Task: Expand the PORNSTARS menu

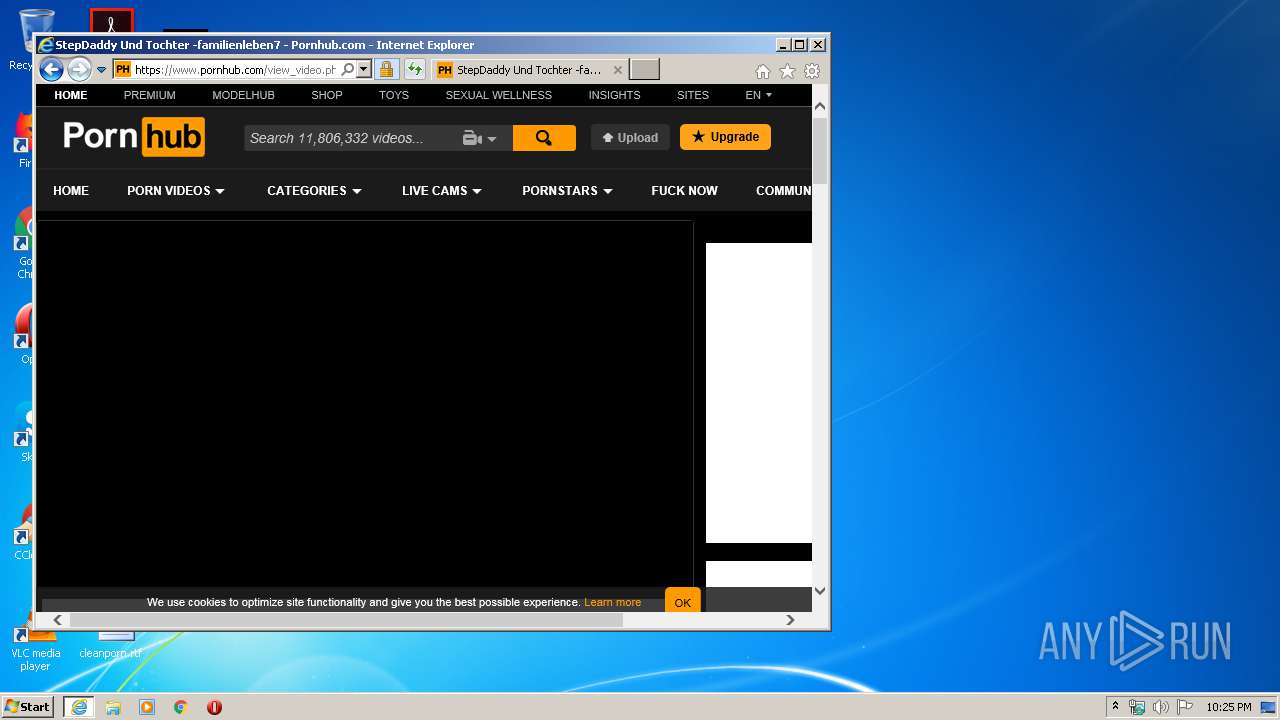Action: [567, 191]
